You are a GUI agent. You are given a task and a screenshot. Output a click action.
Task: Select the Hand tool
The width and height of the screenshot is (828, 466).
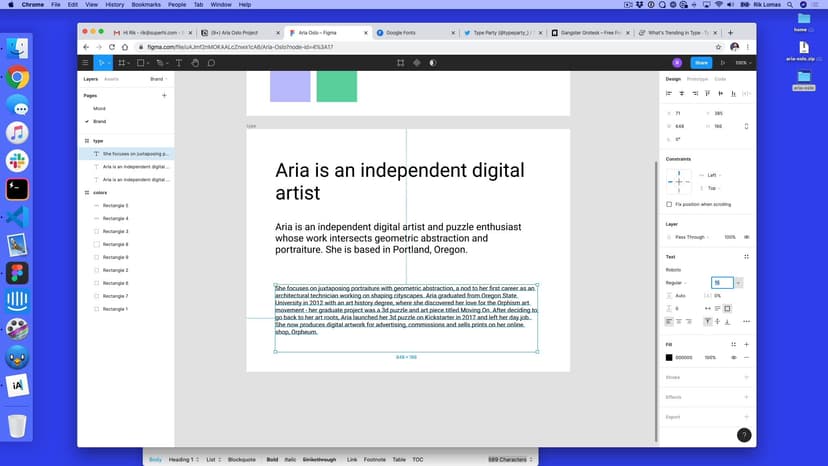(195, 62)
